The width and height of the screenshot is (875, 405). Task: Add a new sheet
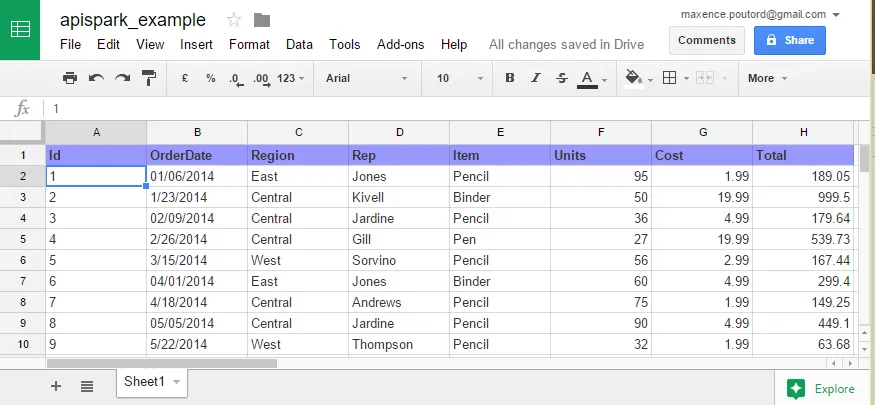(x=56, y=385)
